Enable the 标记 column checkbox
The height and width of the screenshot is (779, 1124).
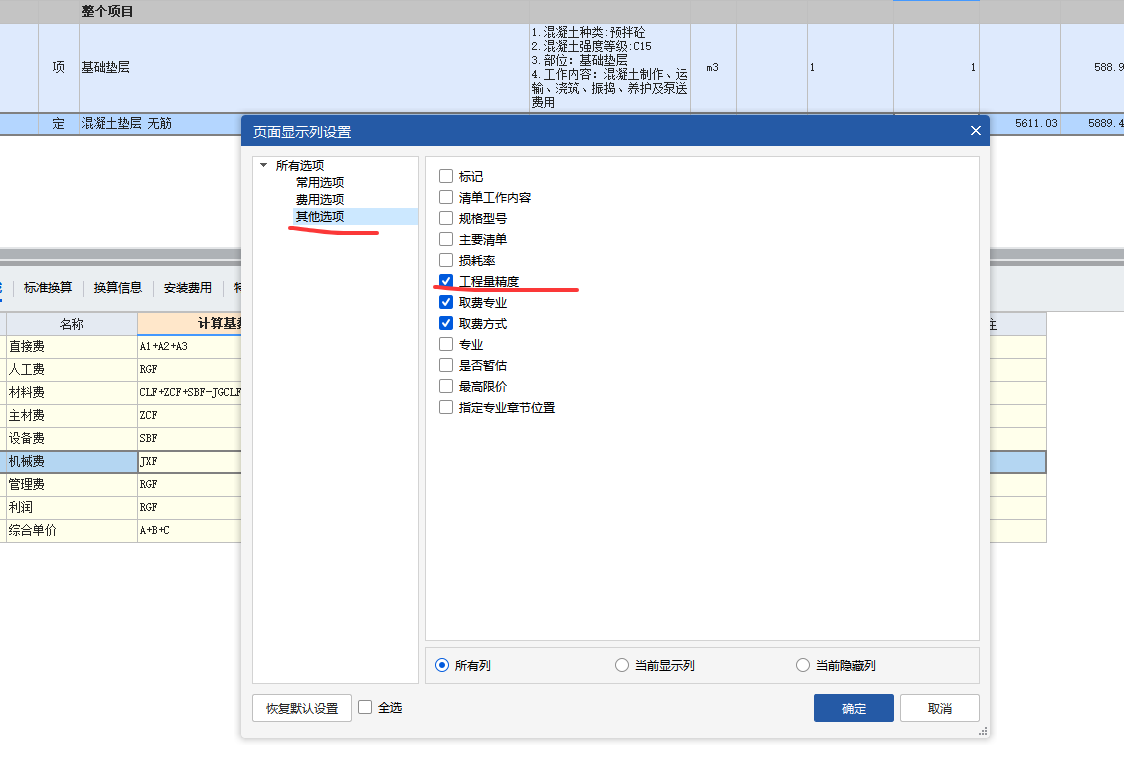pyautogui.click(x=446, y=176)
